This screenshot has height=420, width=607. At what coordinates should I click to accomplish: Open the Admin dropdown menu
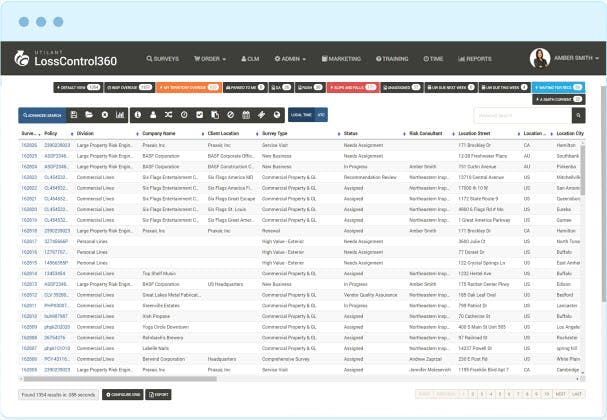pos(290,59)
